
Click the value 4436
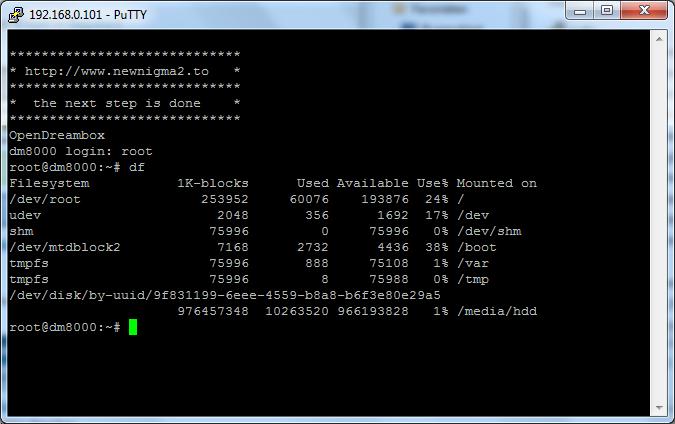(393, 247)
